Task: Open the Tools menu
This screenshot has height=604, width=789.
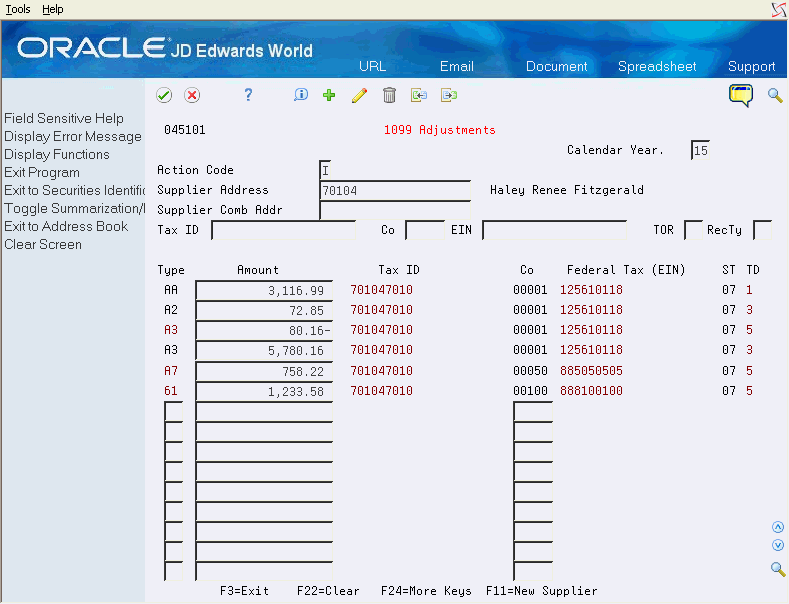Action: pos(18,9)
